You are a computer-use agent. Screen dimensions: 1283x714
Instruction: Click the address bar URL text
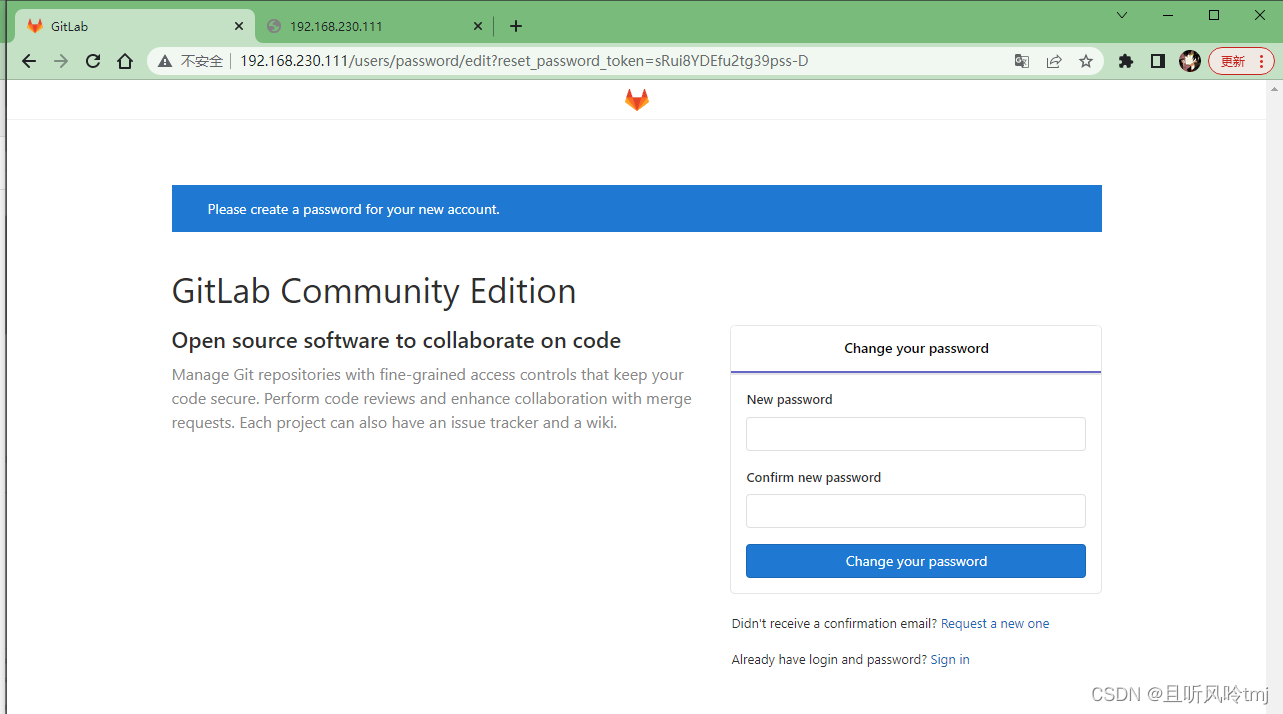524,61
